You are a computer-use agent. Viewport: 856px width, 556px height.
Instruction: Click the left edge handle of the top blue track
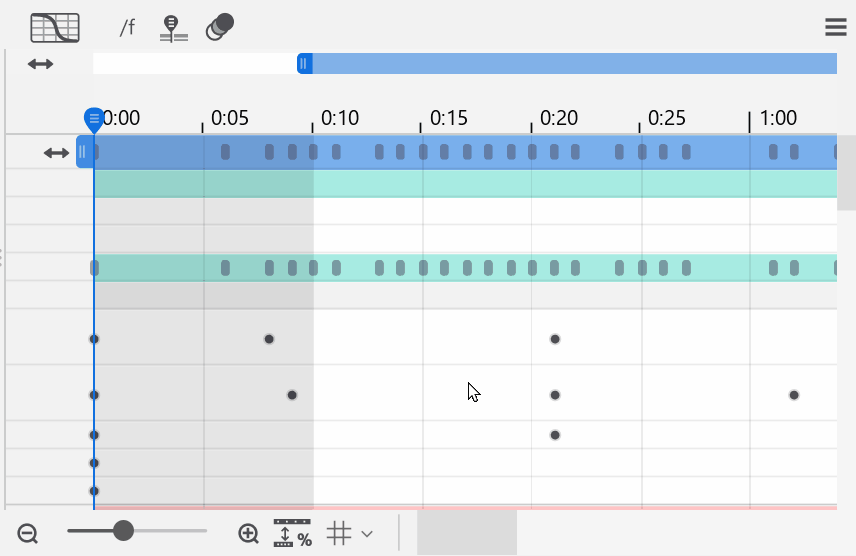click(83, 152)
